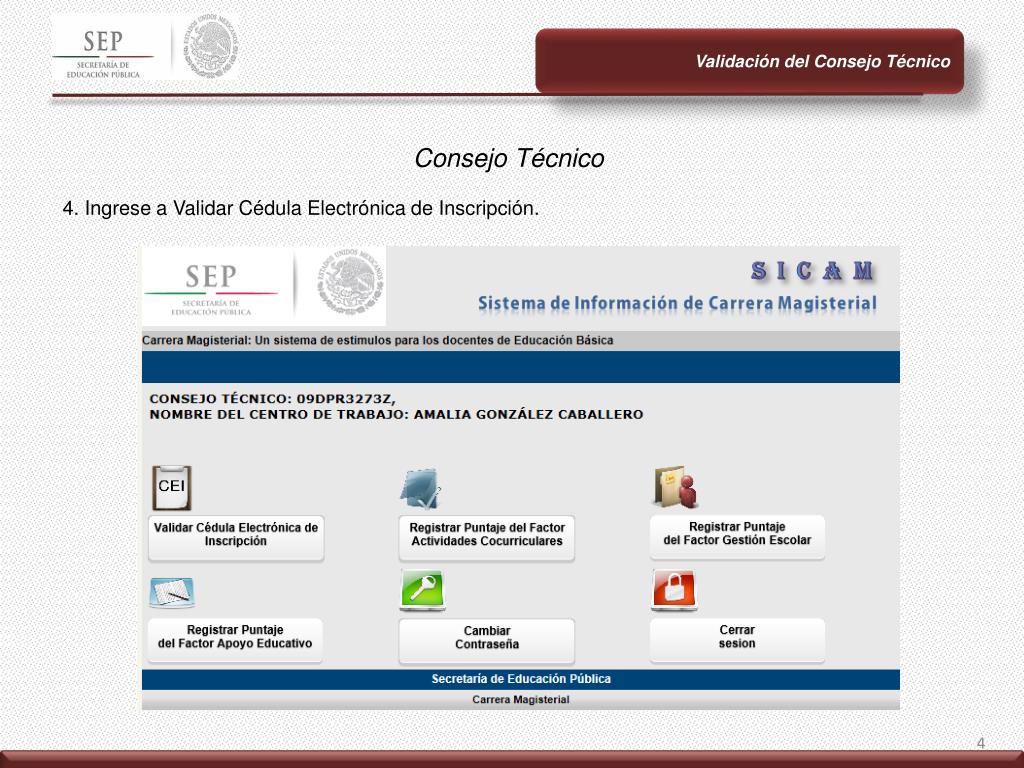Viewport: 1024px width, 768px height.
Task: Click 'NOMBRE DEL CENTRO DE TRABAJO' line
Action: coord(396,415)
